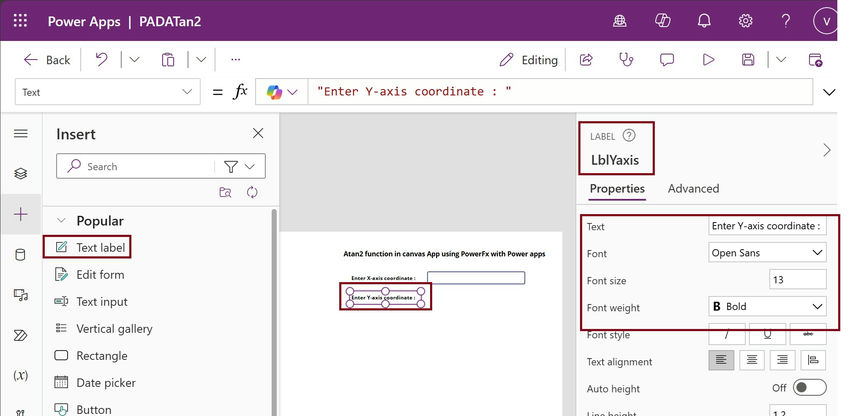Screen dimensions: 850x416
Task: Expand save options dropdown
Action: pyautogui.click(x=781, y=60)
